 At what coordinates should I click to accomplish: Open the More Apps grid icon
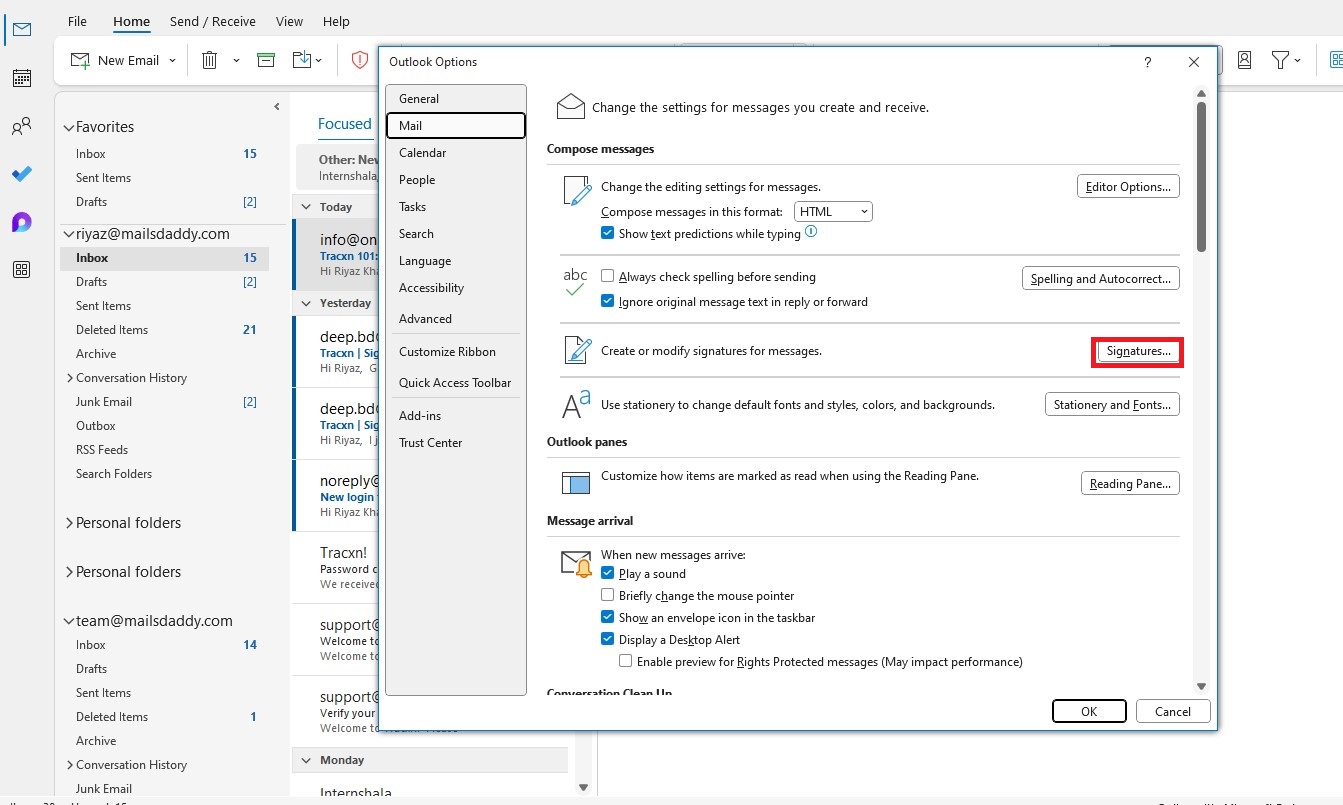point(21,270)
